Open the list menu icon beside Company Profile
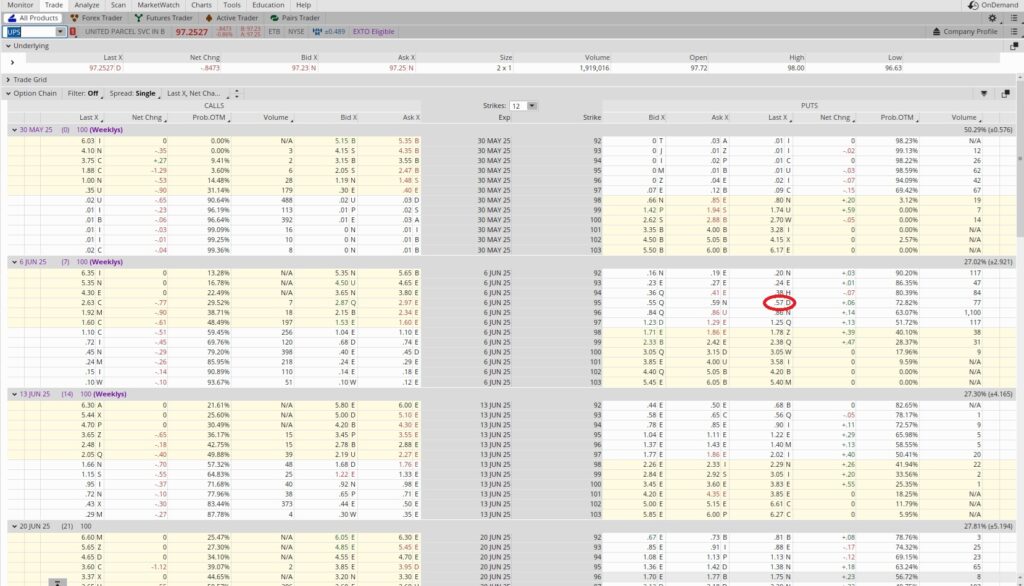The height and width of the screenshot is (586, 1024). click(1014, 31)
